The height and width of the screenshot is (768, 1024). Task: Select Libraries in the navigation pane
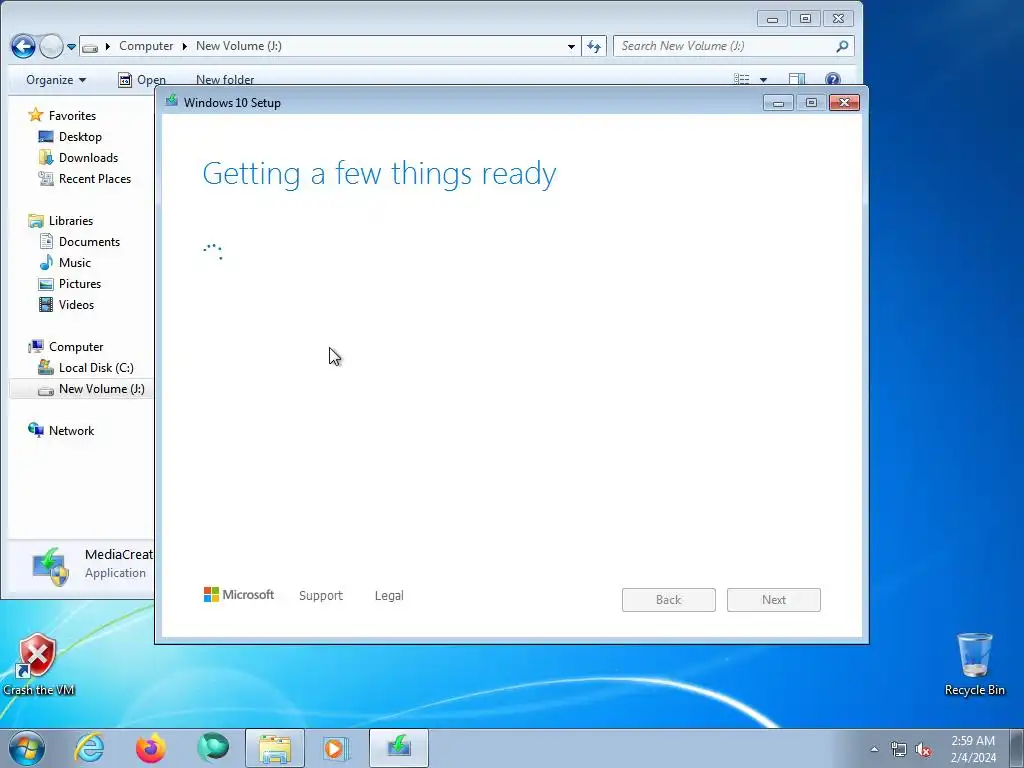(71, 221)
